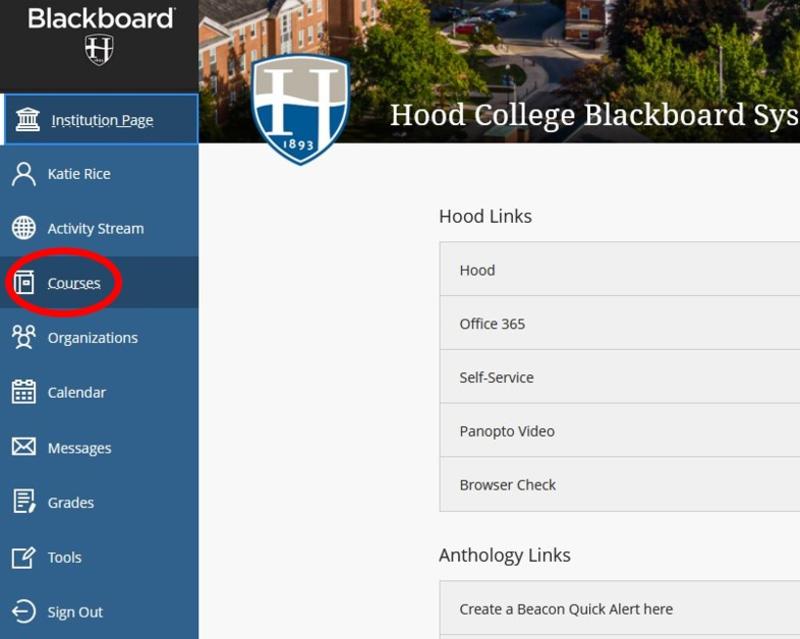Click the Sign Out arrow icon

[23, 611]
